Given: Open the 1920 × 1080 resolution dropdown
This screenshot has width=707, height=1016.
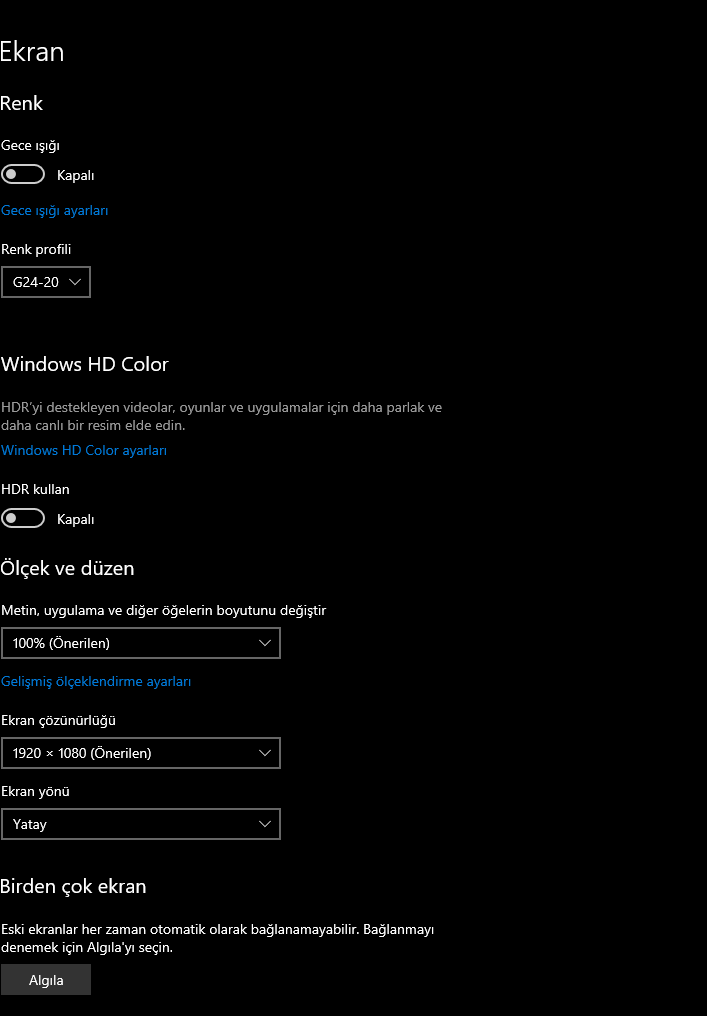Looking at the screenshot, I should (x=140, y=753).
